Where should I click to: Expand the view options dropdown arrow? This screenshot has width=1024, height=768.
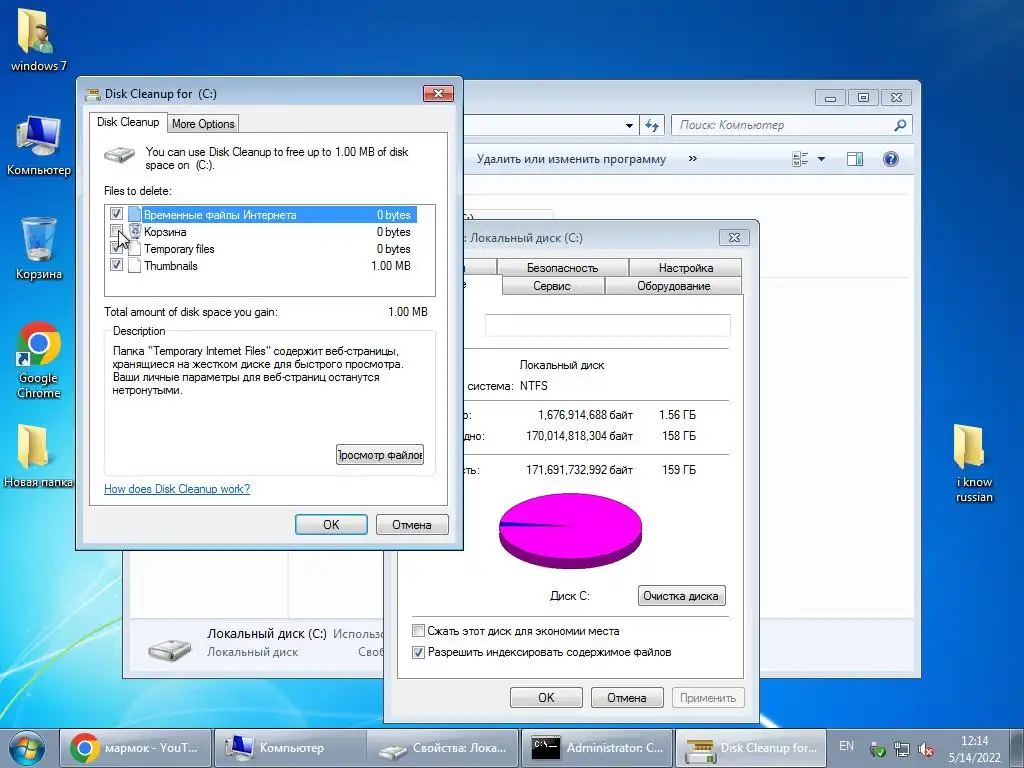(822, 159)
